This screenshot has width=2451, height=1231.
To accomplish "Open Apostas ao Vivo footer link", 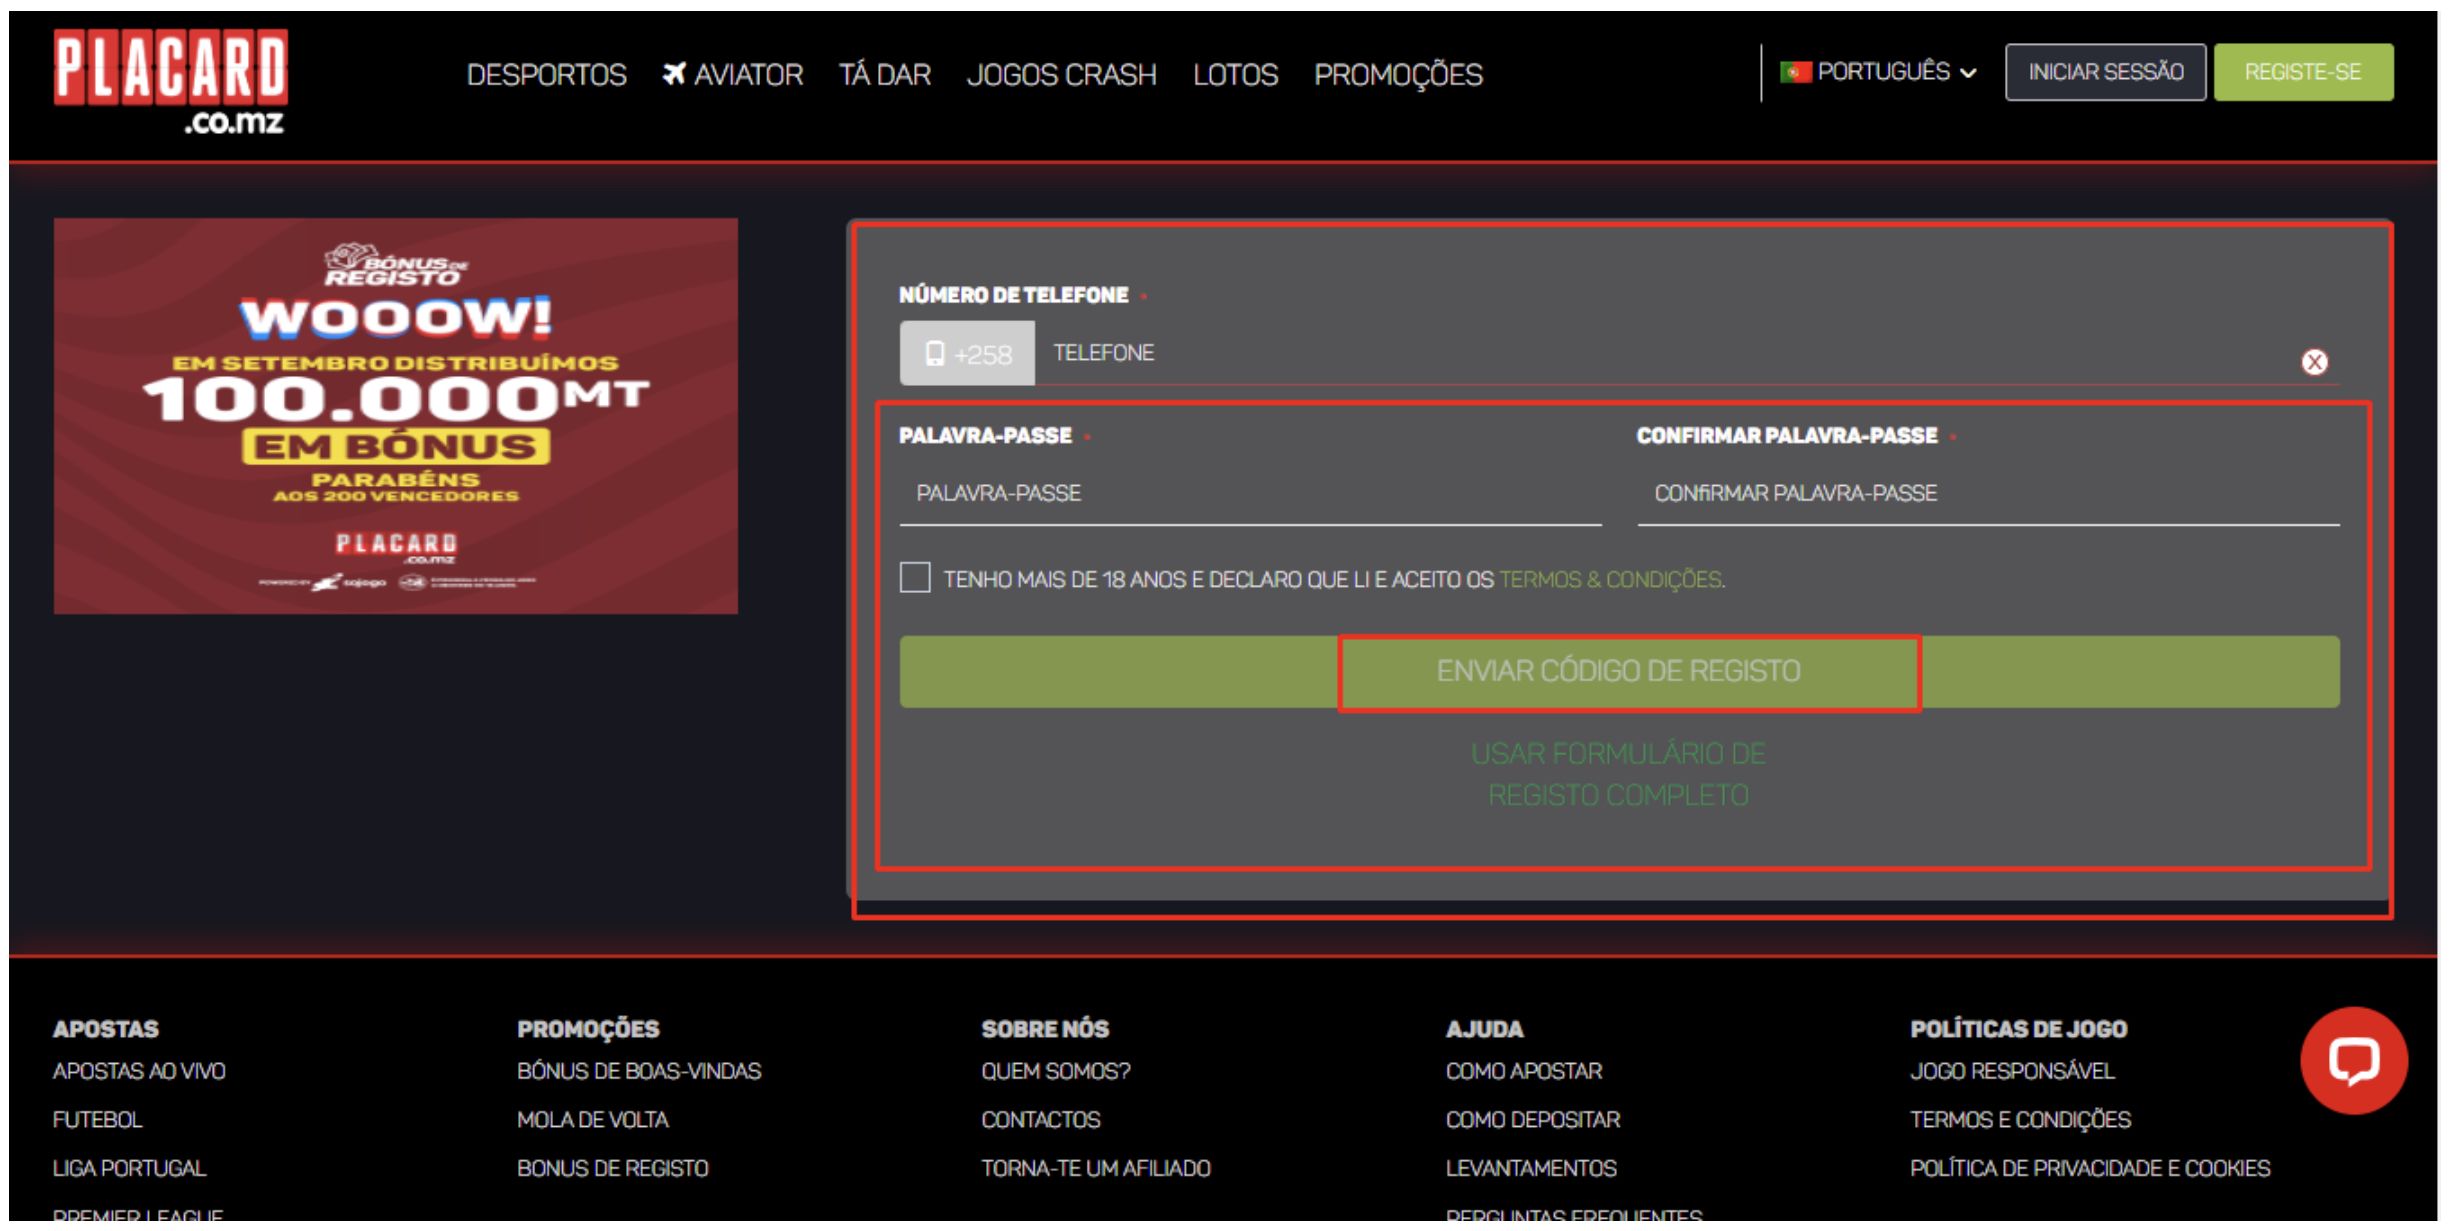I will tap(139, 1072).
